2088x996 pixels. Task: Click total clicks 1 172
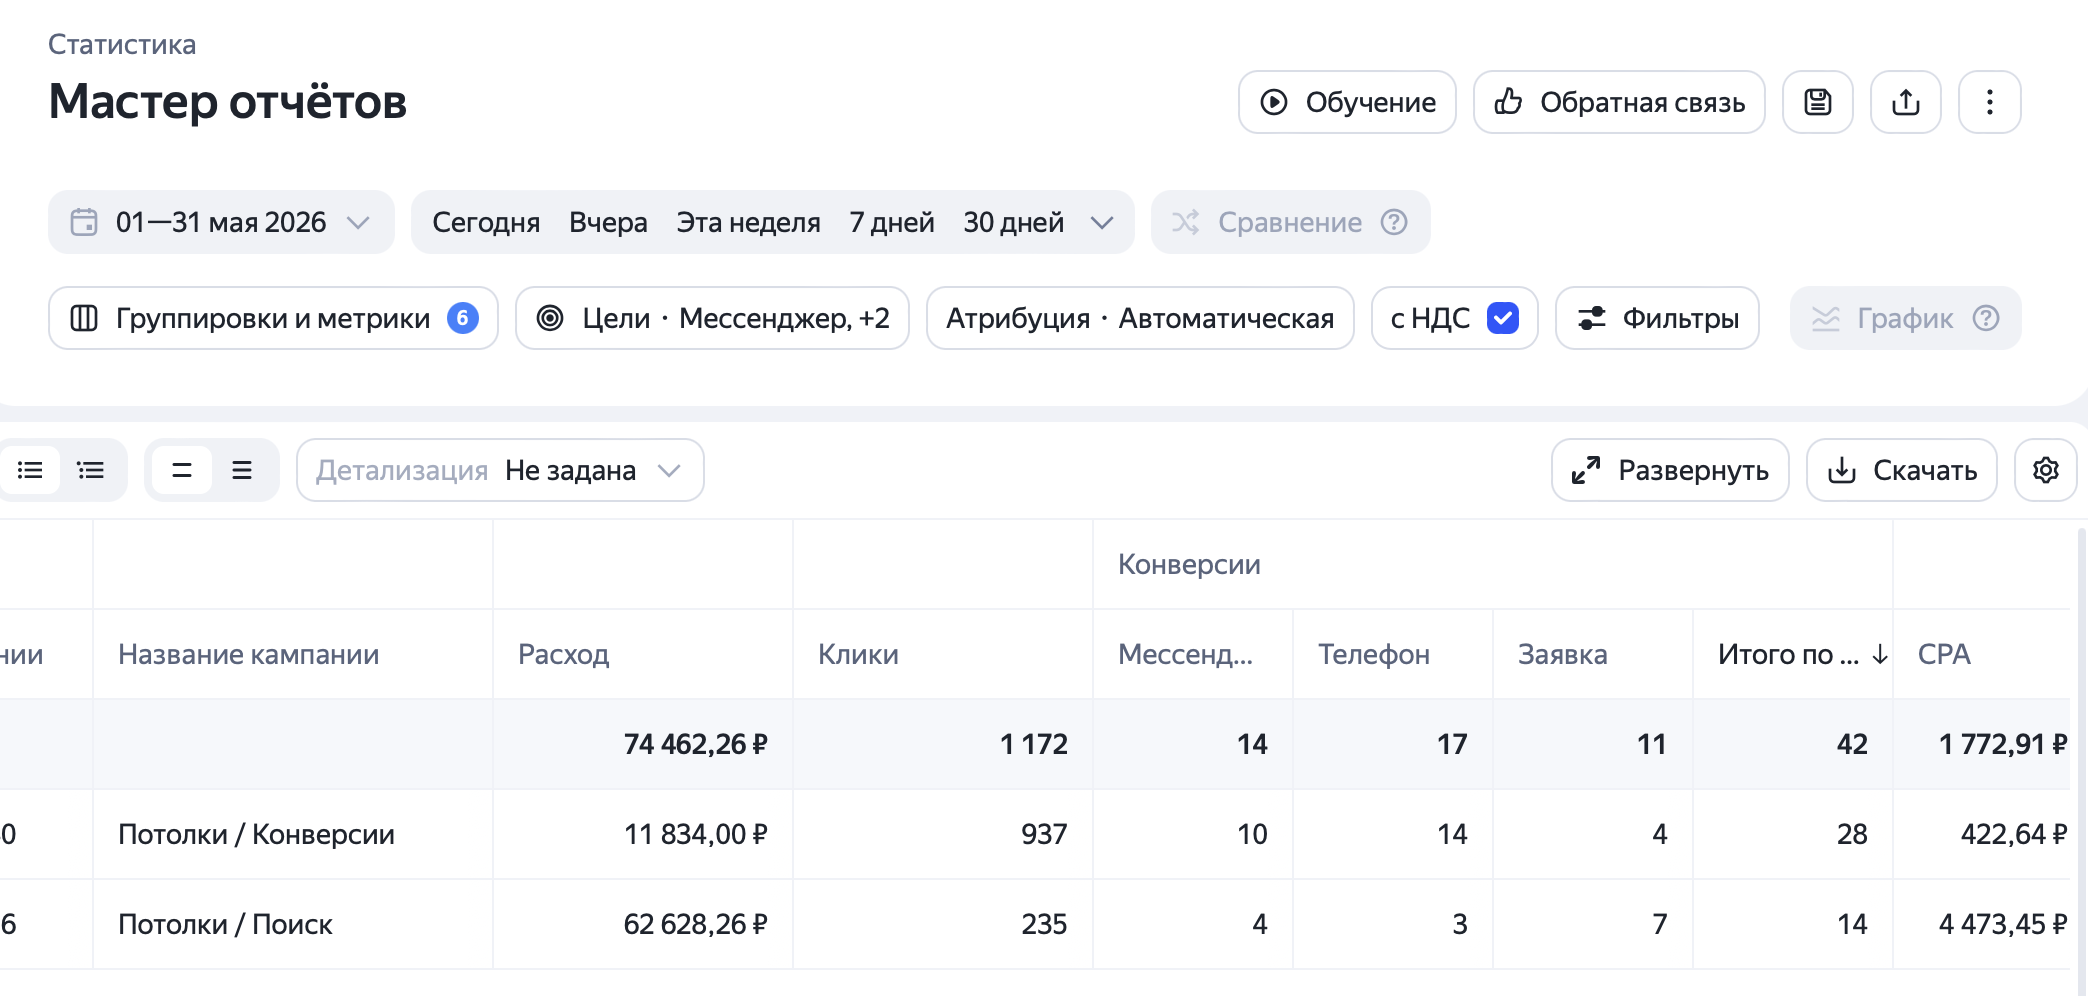1033,744
